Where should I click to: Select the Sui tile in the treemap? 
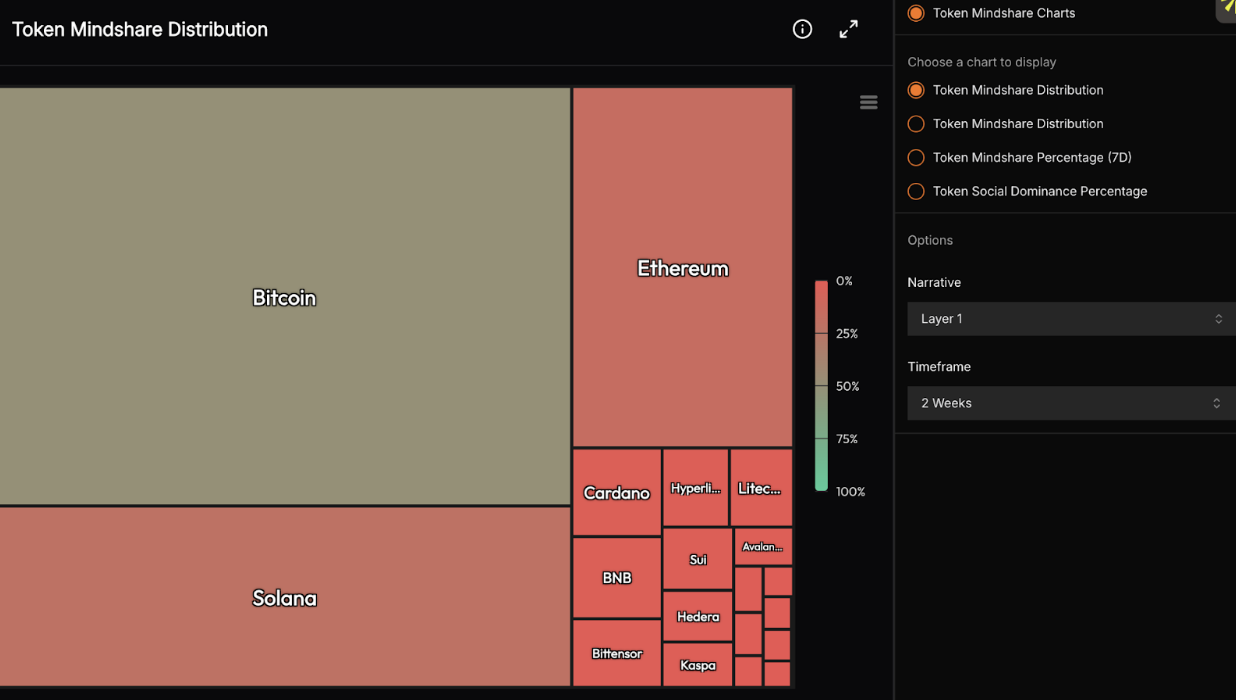pos(697,559)
